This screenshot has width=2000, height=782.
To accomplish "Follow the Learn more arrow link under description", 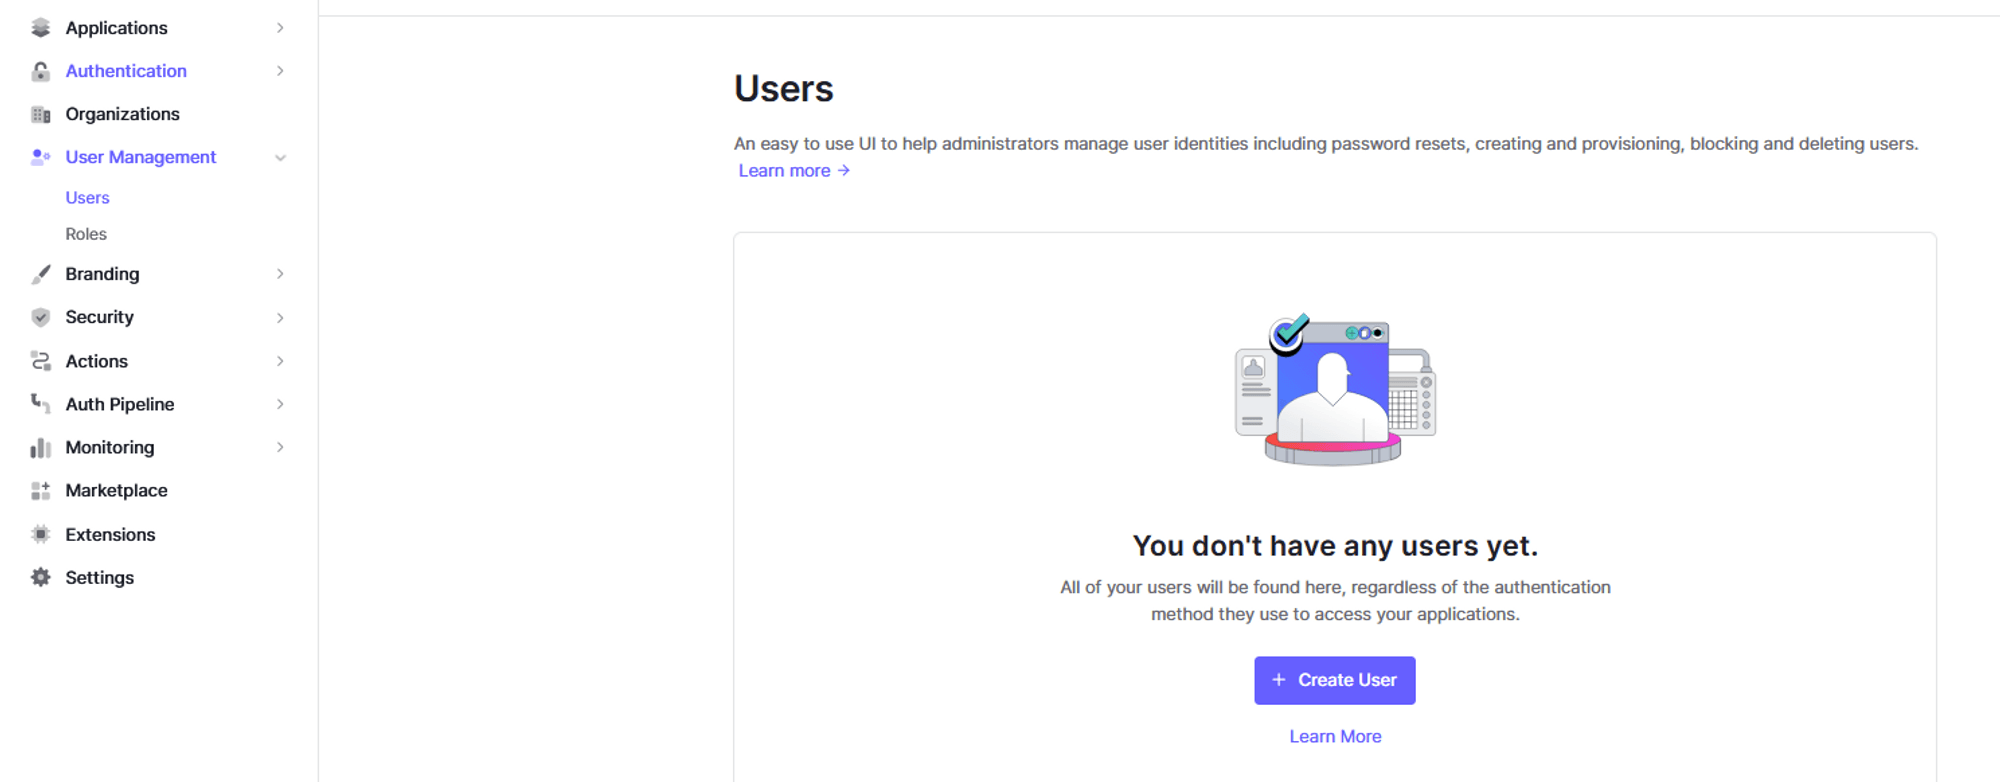I will click(x=794, y=171).
